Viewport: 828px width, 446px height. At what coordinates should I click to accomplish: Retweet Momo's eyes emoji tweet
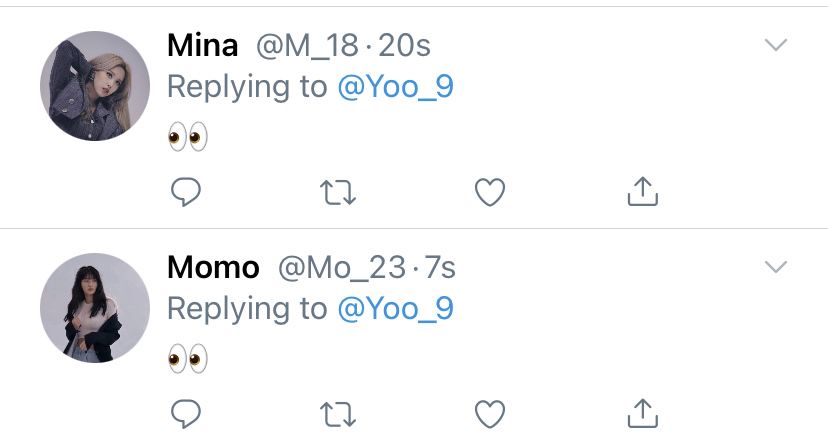pyautogui.click(x=338, y=414)
